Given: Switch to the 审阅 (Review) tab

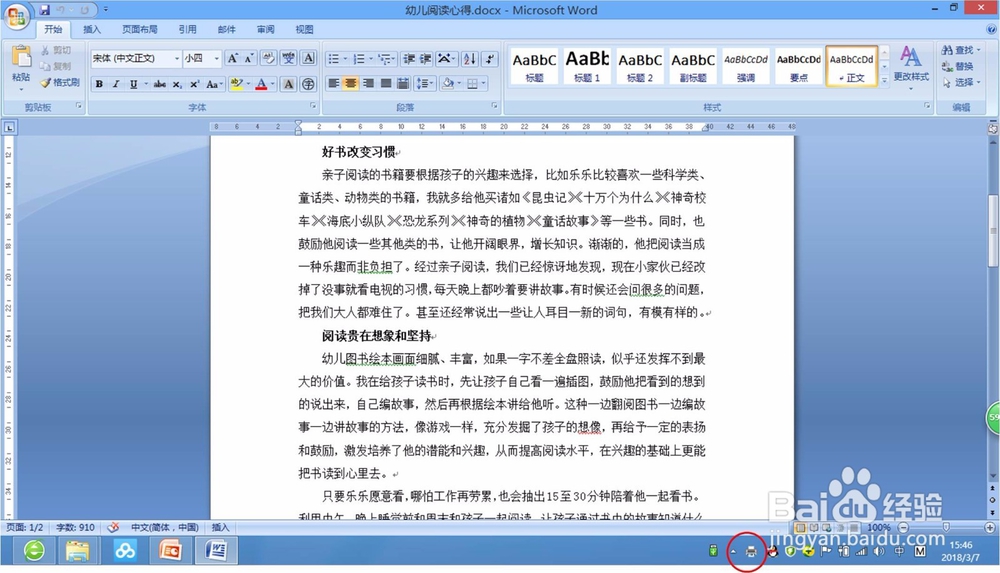Looking at the screenshot, I should click(x=265, y=29).
